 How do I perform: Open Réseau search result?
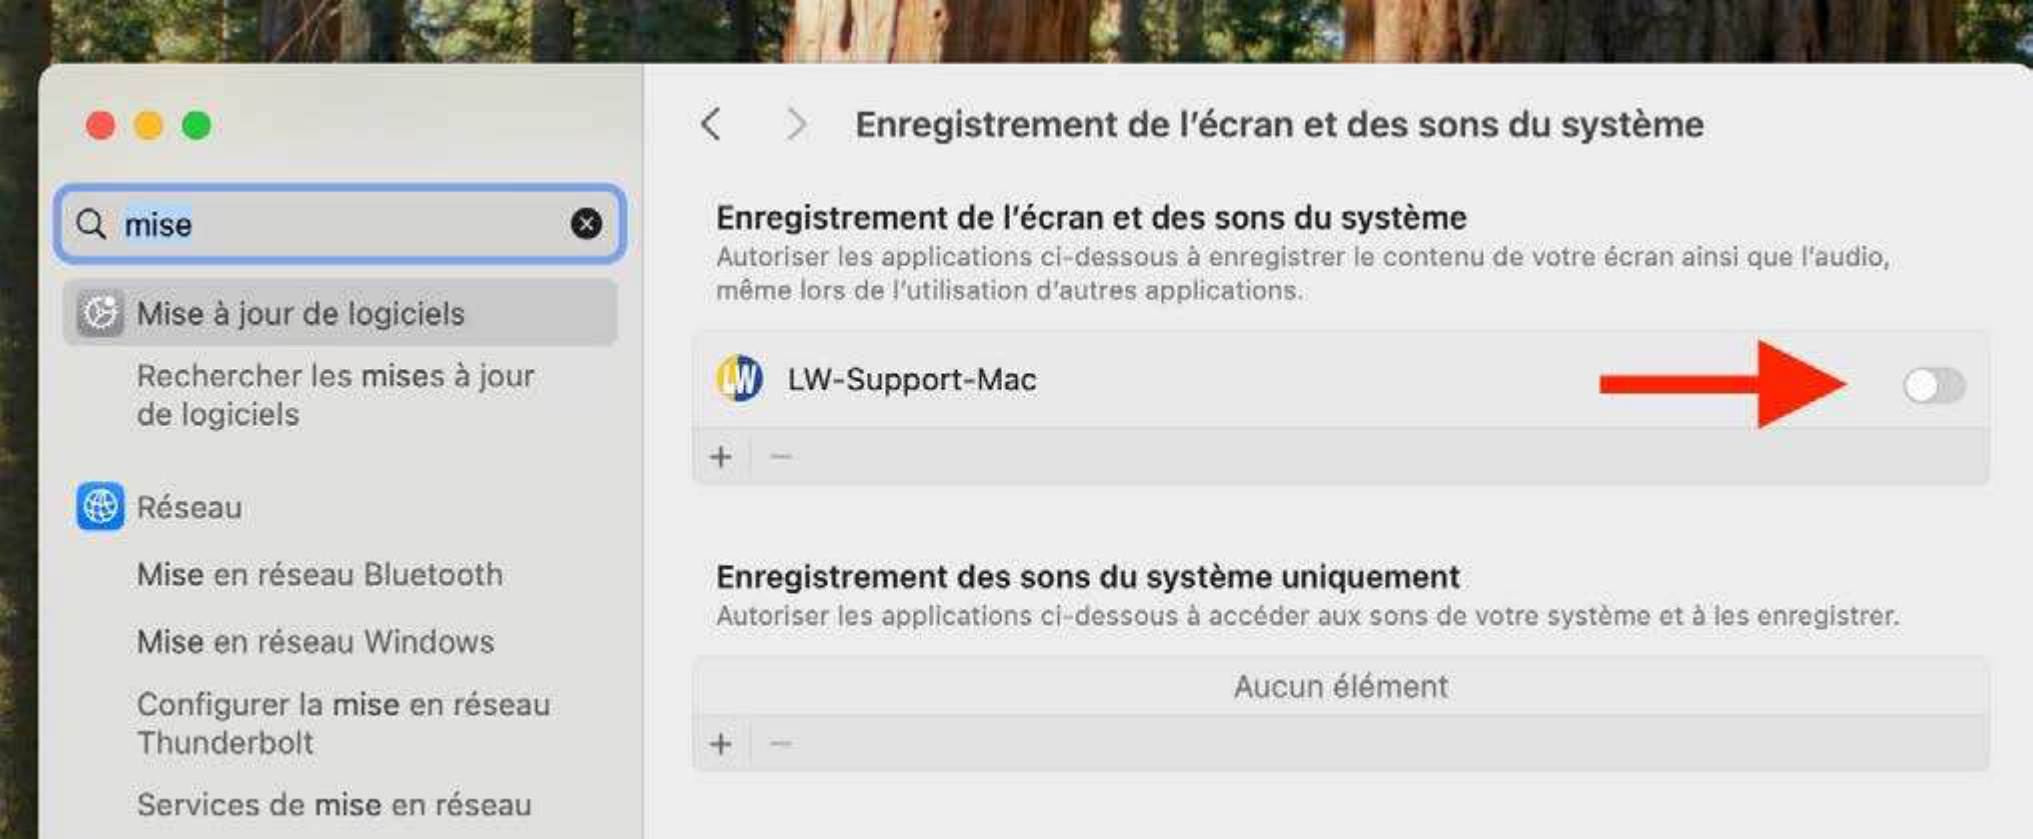click(x=189, y=508)
